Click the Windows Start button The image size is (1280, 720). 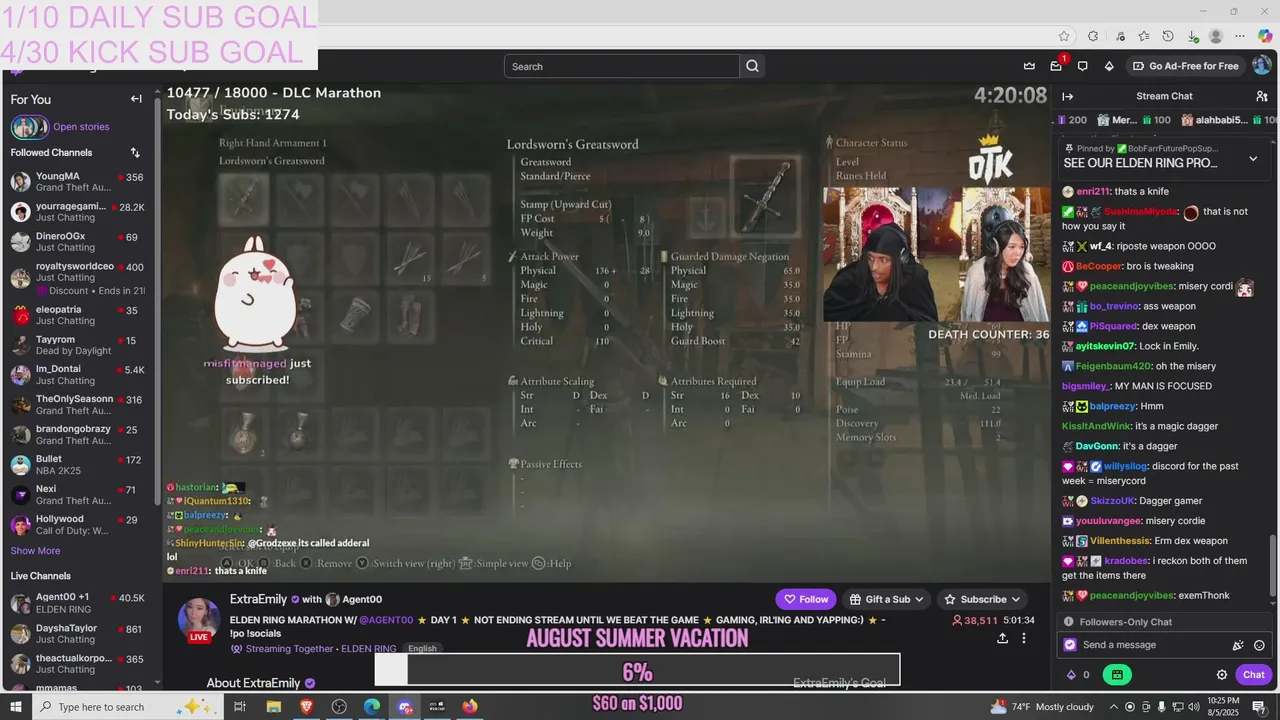[x=17, y=707]
